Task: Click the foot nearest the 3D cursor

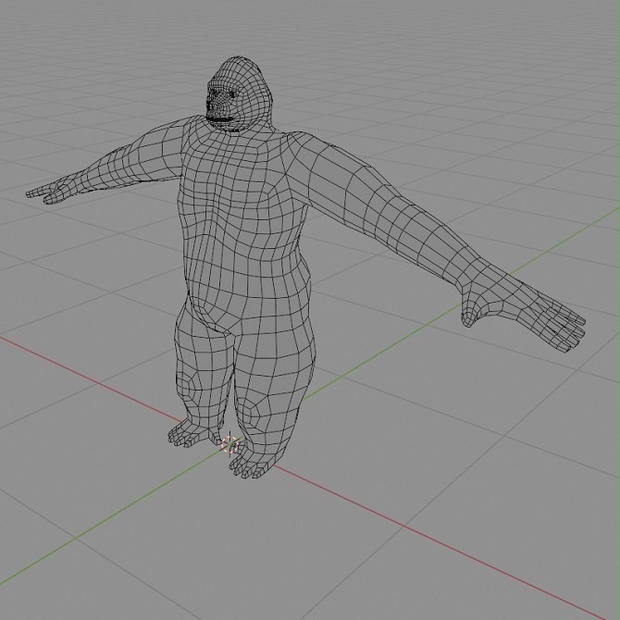Action: [x=251, y=463]
